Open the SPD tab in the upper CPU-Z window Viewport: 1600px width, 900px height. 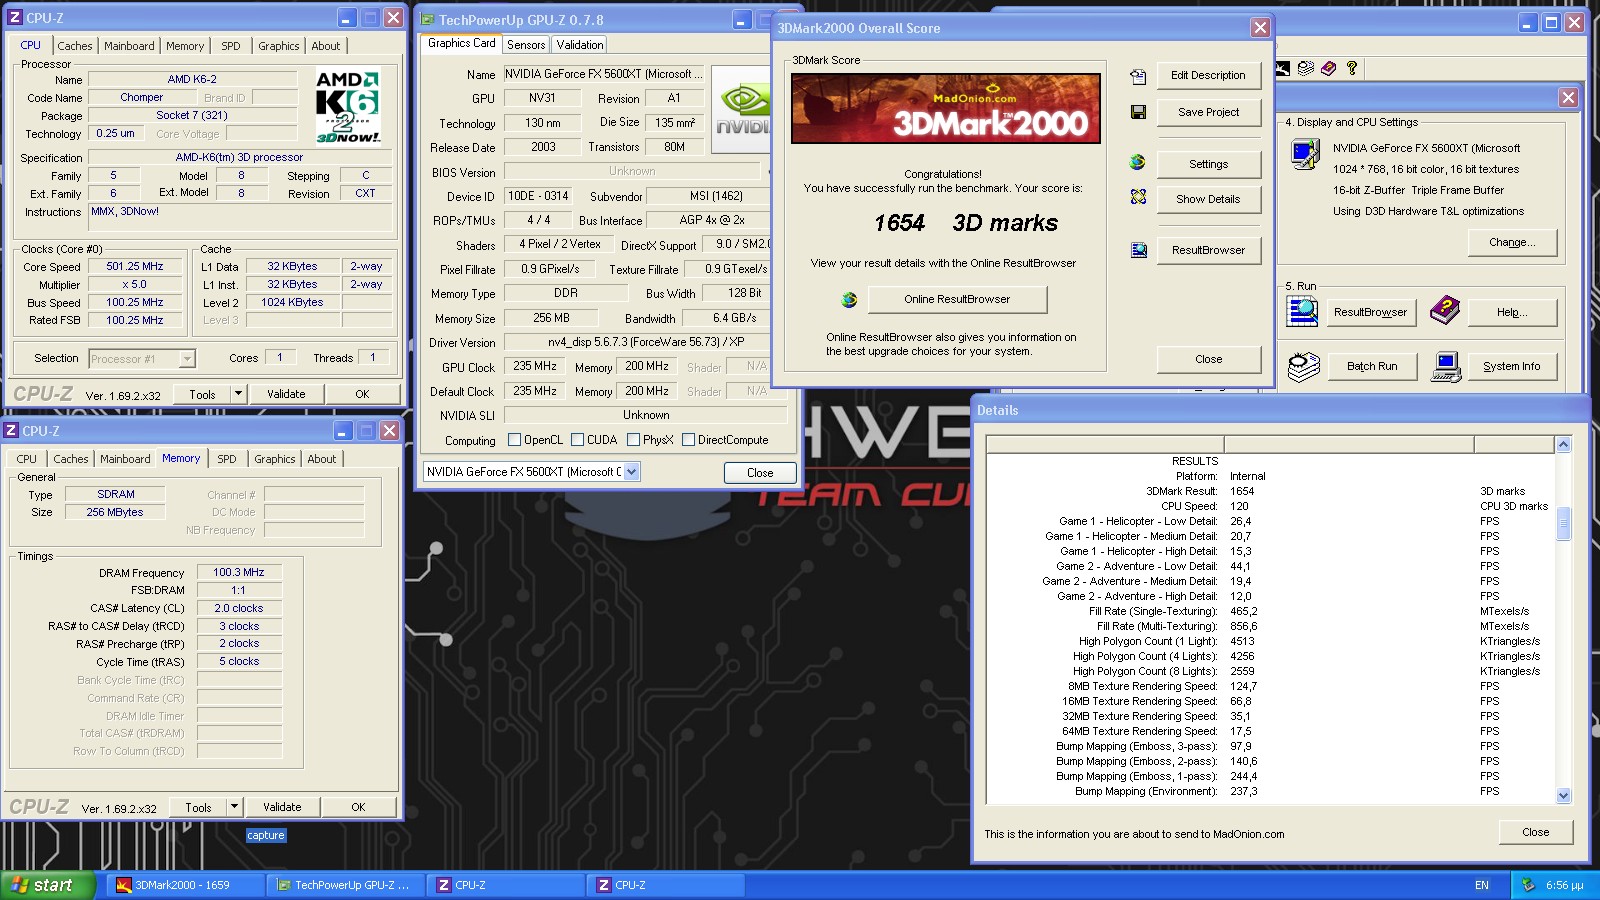(231, 46)
